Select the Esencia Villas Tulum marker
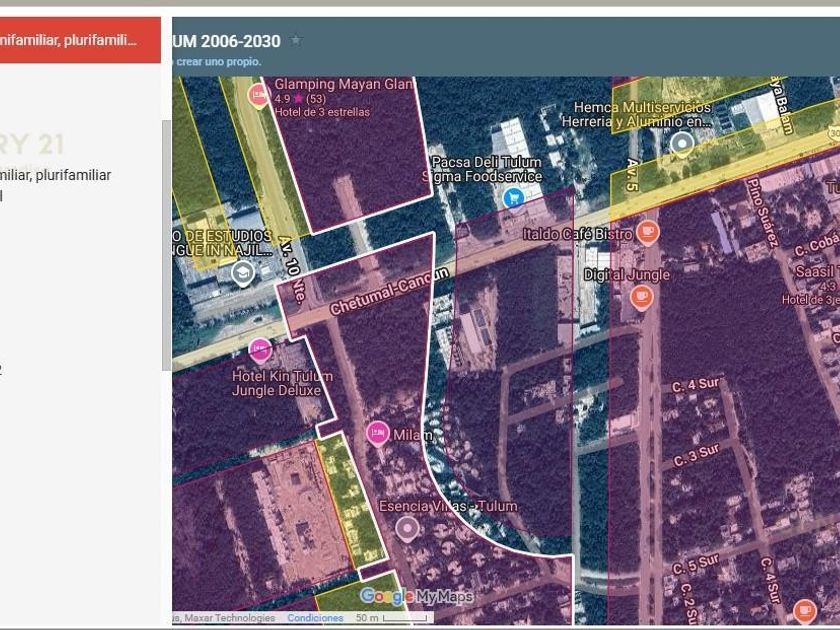The image size is (840, 630). point(407,530)
